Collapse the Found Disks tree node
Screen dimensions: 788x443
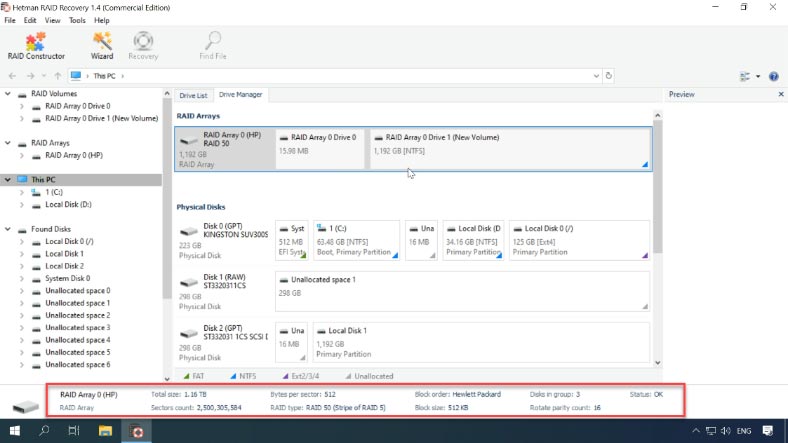(x=8, y=229)
